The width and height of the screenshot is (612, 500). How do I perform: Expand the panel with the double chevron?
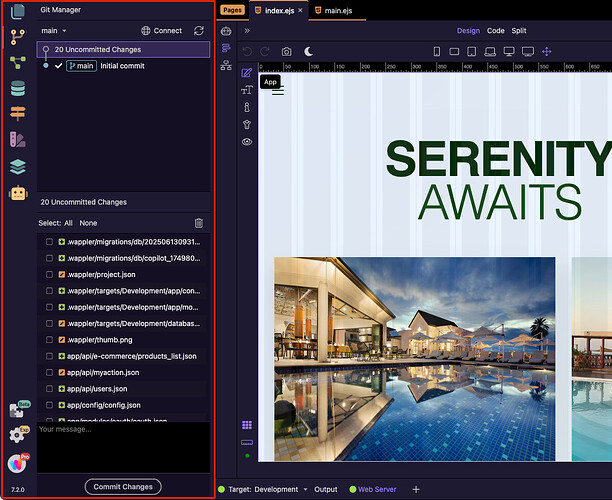(x=247, y=31)
